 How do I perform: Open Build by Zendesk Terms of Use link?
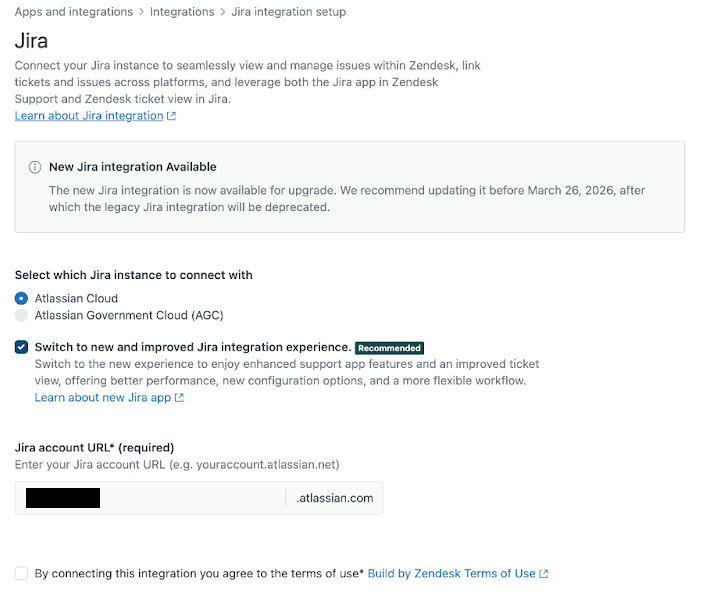point(451,574)
